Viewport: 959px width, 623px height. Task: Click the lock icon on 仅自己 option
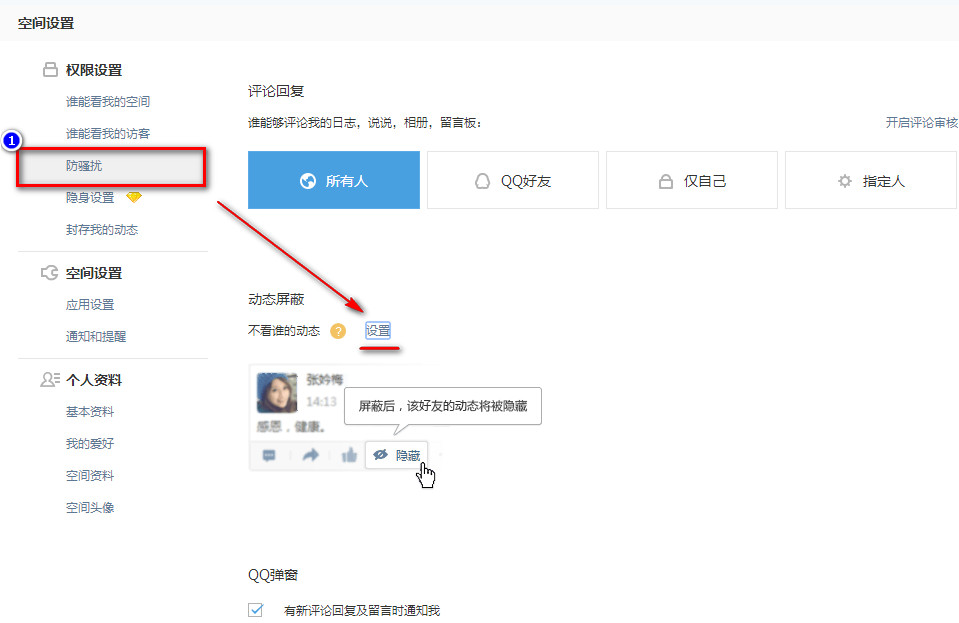(x=665, y=181)
